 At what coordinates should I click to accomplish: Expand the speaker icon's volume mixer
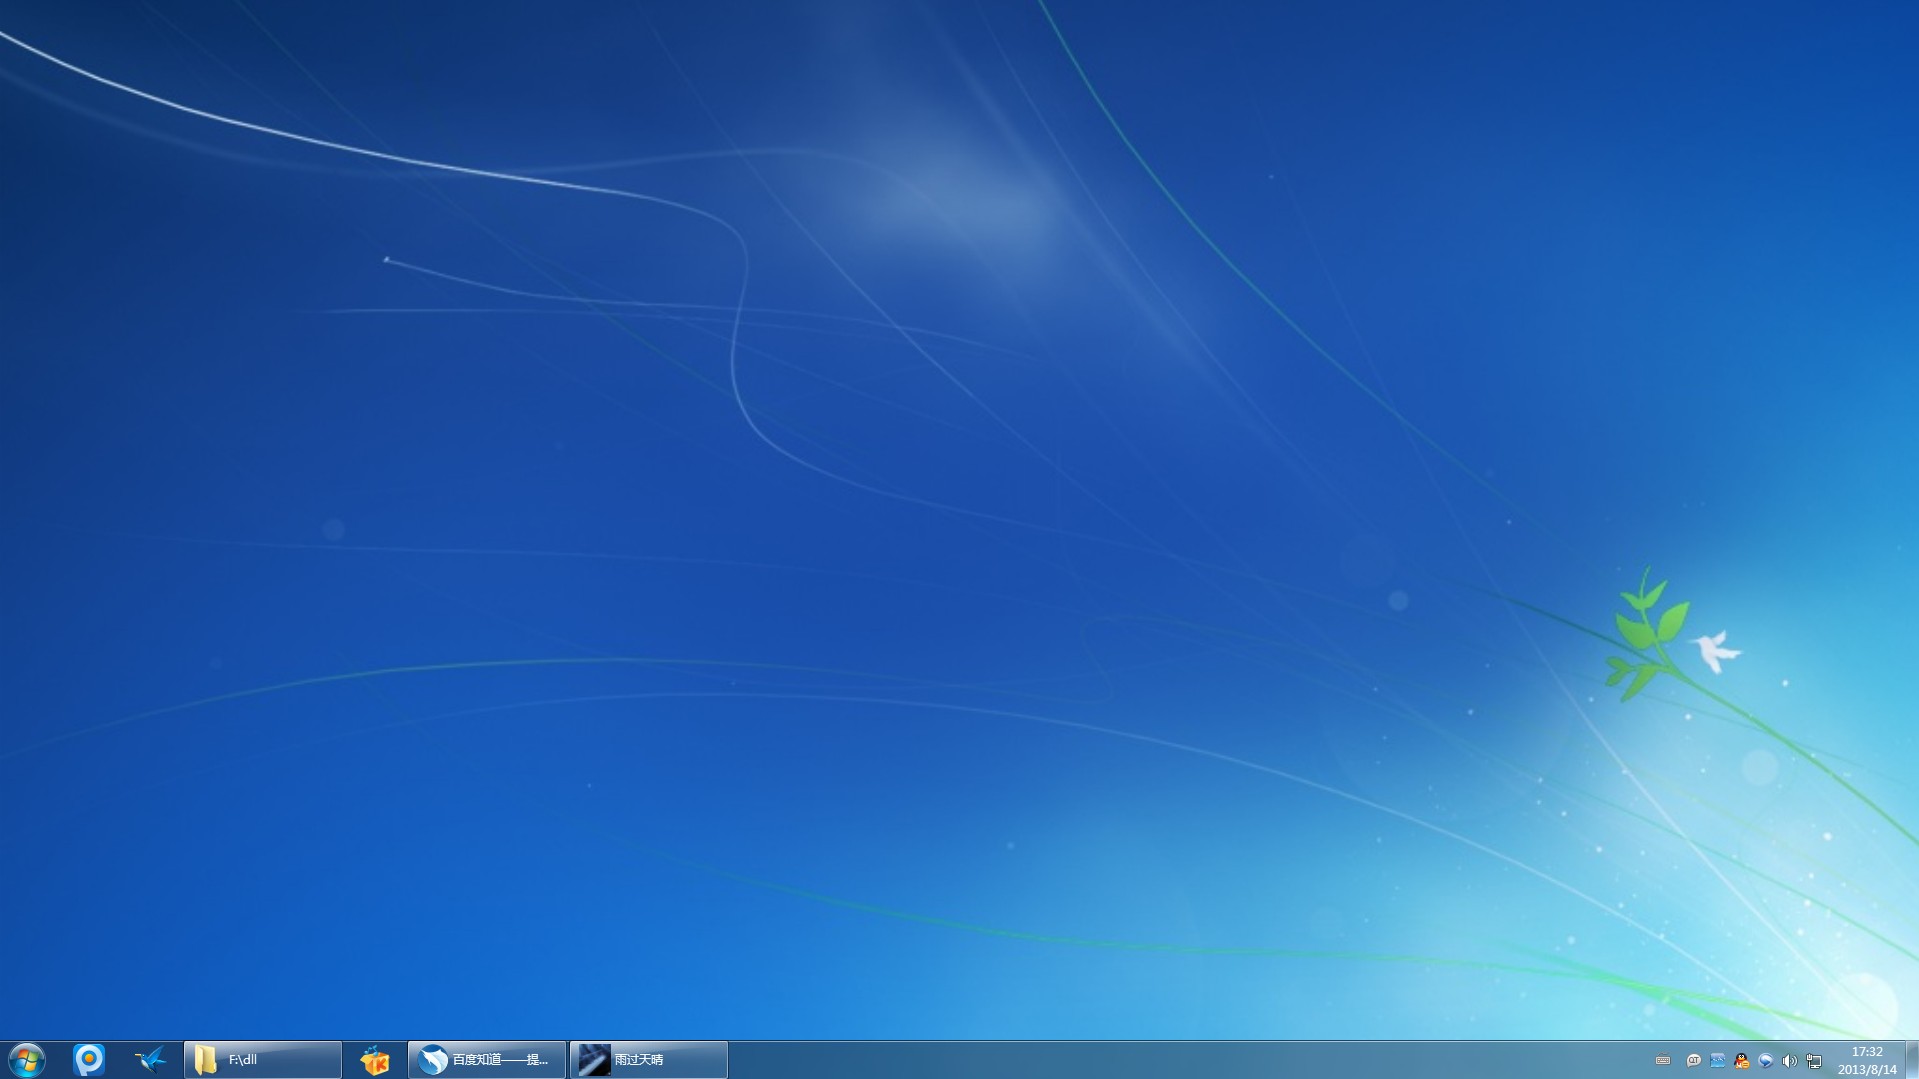[x=1791, y=1060]
